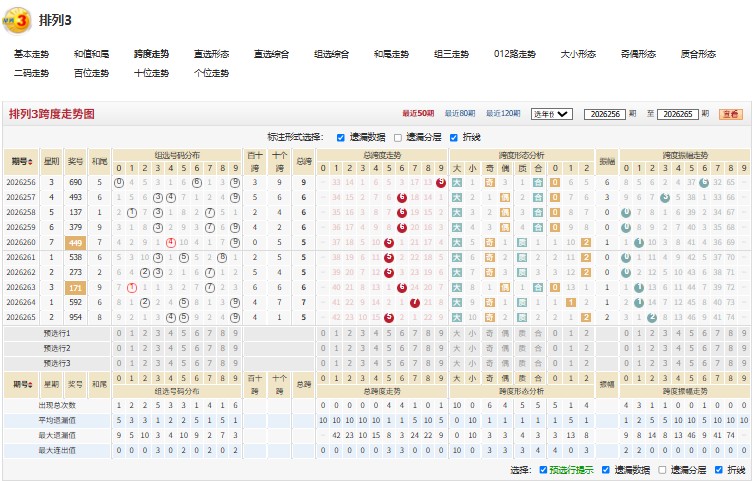The height and width of the screenshot is (481, 754).
Task: Open the 质合形态 link
Action: coord(698,54)
